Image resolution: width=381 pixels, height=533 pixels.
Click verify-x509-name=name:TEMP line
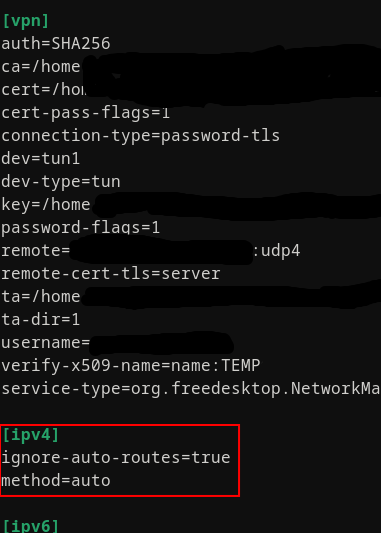pos(131,366)
